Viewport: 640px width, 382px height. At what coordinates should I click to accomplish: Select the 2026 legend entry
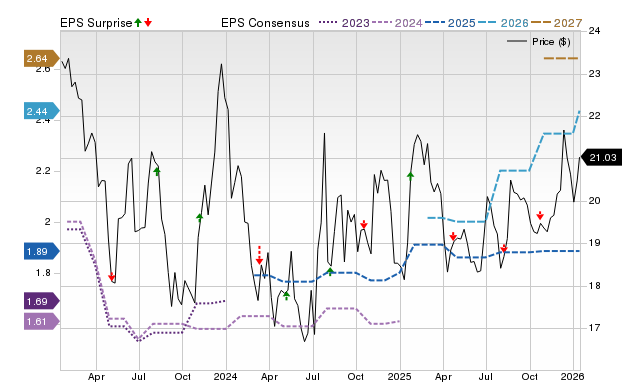[x=503, y=23]
